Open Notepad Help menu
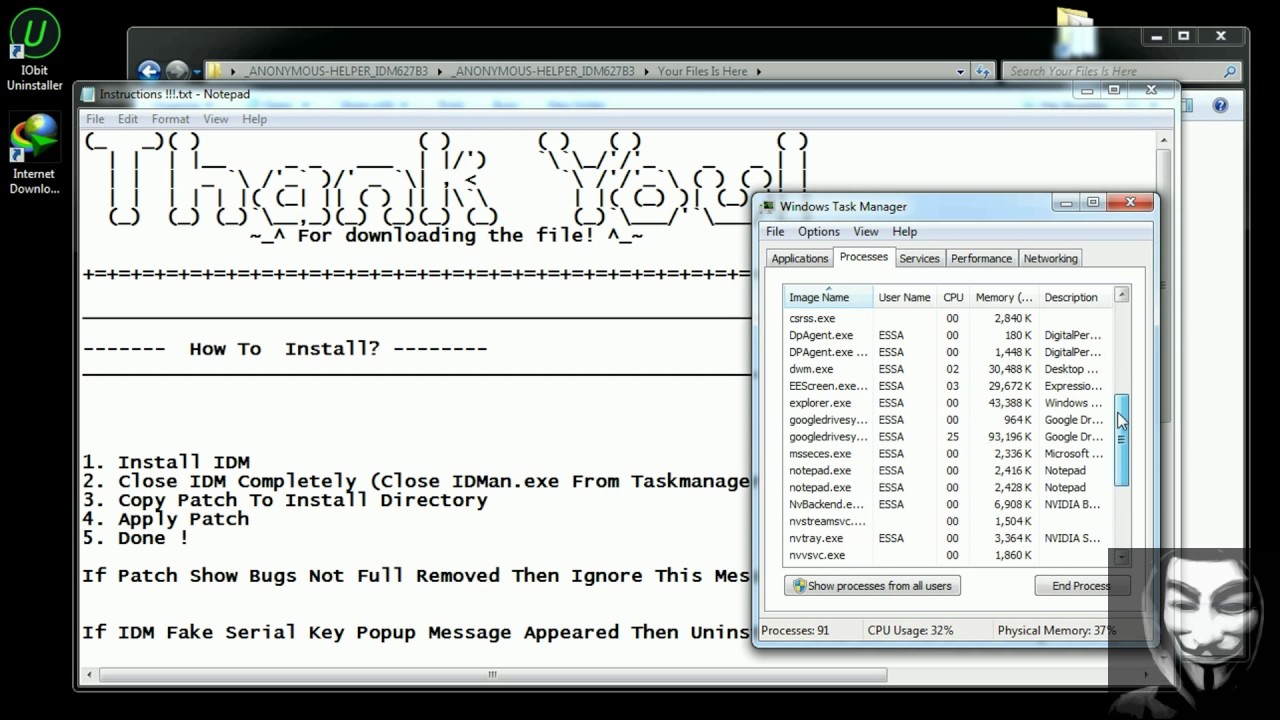 click(254, 119)
